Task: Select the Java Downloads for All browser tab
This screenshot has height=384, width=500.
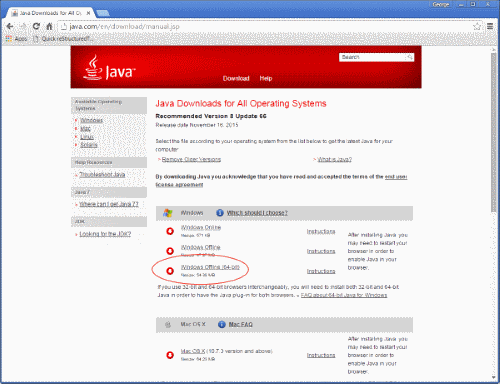Action: pos(50,13)
